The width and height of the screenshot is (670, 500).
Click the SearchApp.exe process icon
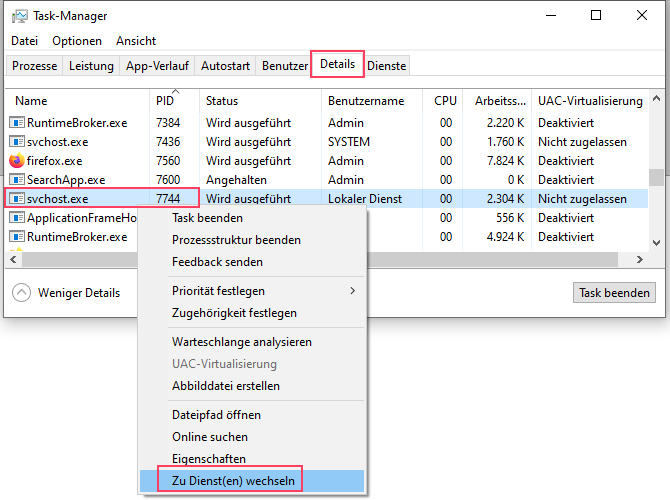(17, 179)
